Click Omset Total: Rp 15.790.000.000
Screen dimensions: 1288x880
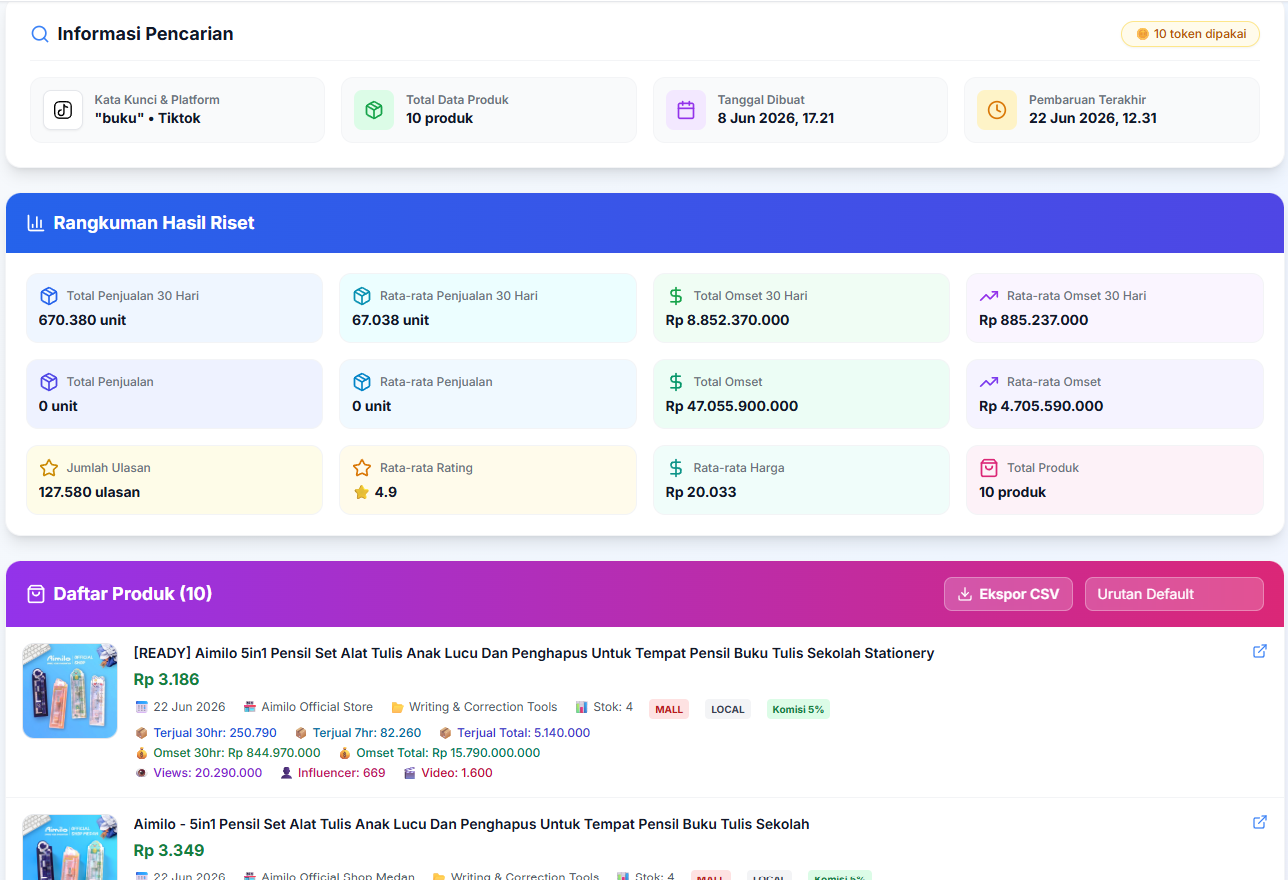[448, 753]
